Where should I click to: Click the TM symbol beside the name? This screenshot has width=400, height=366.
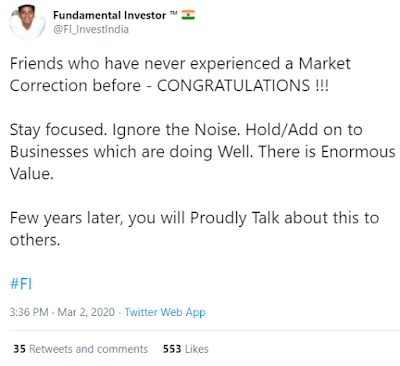[173, 14]
